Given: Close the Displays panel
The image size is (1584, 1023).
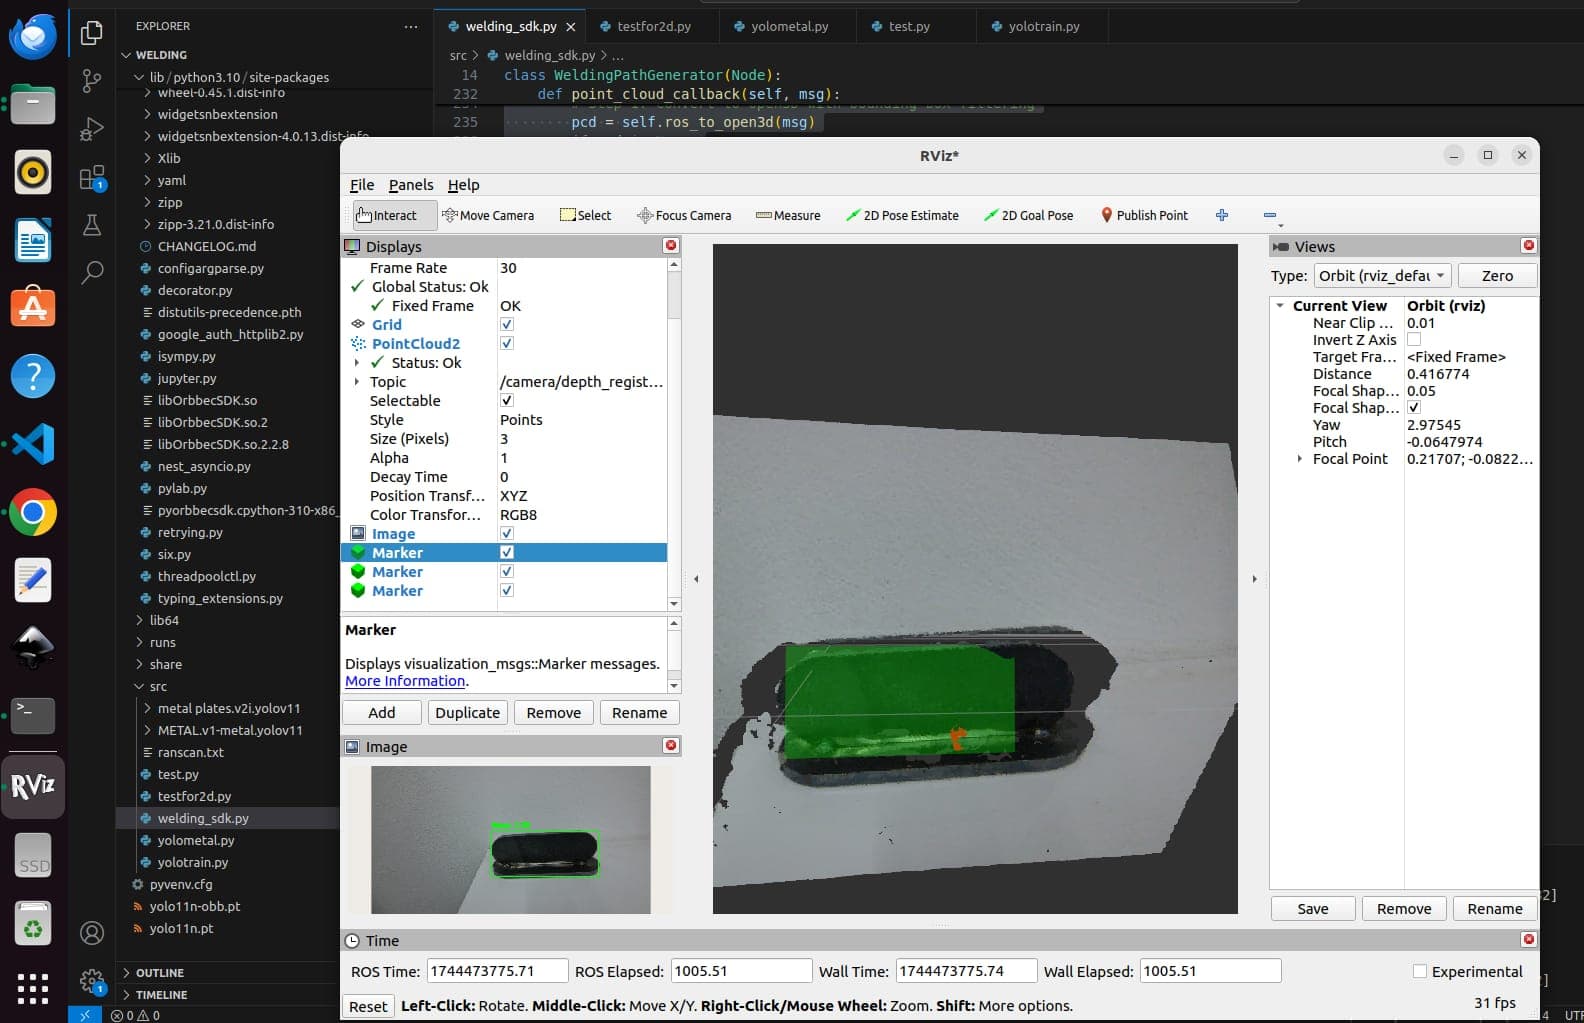Looking at the screenshot, I should tap(671, 245).
